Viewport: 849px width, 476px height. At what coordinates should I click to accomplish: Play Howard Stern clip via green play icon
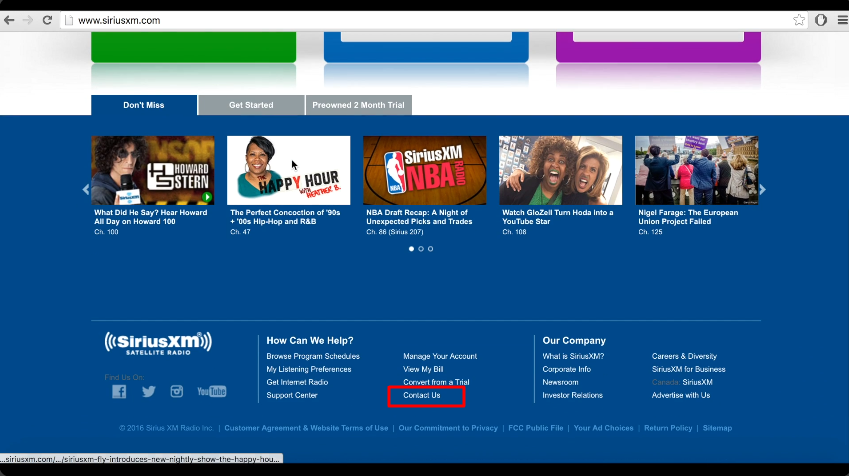coord(206,197)
